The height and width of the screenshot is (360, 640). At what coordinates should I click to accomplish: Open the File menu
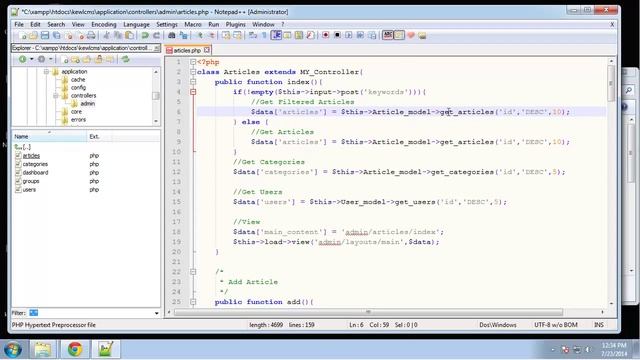[19, 24]
